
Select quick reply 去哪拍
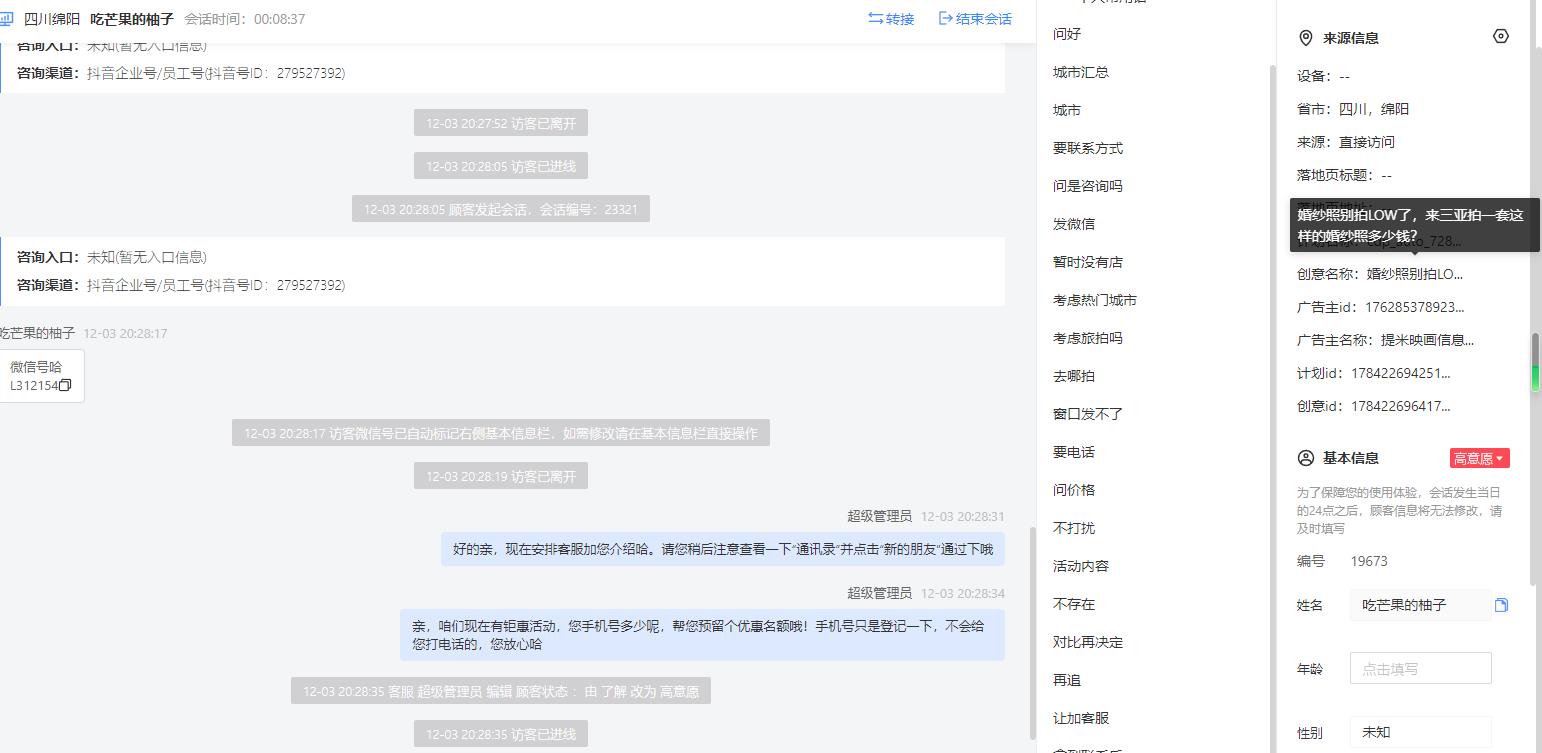click(1074, 376)
